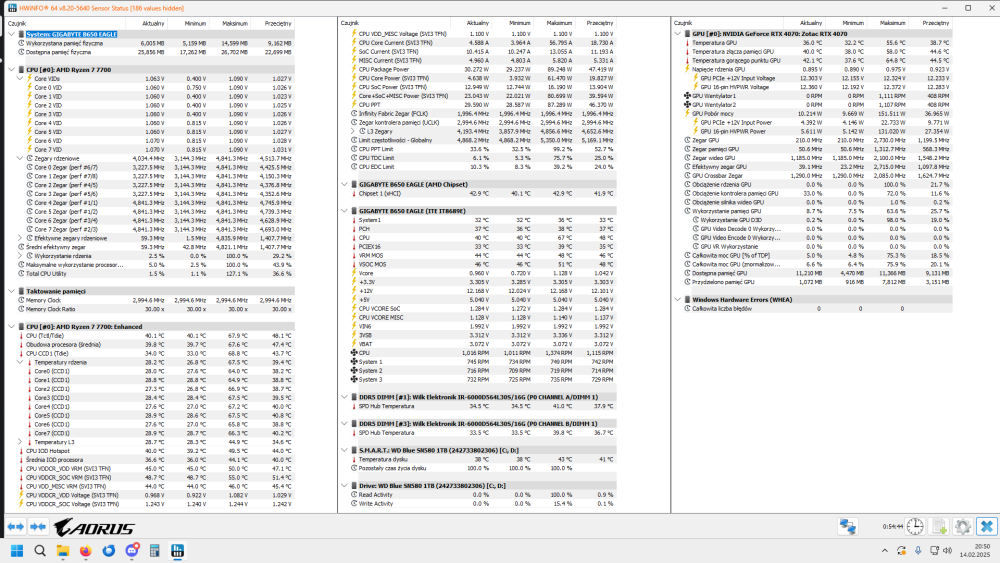Click the Przeciętny column header in left panel
1000x563 pixels.
click(277, 21)
